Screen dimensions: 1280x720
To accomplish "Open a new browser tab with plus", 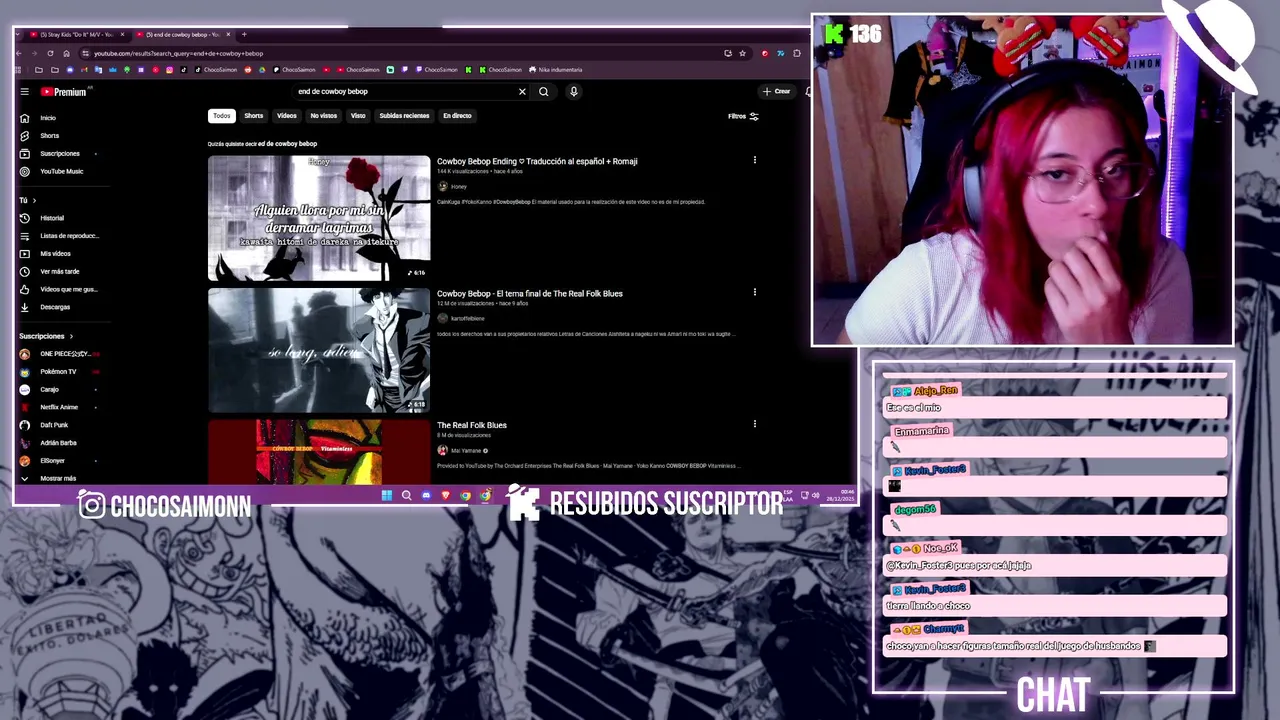I will [x=244, y=34].
